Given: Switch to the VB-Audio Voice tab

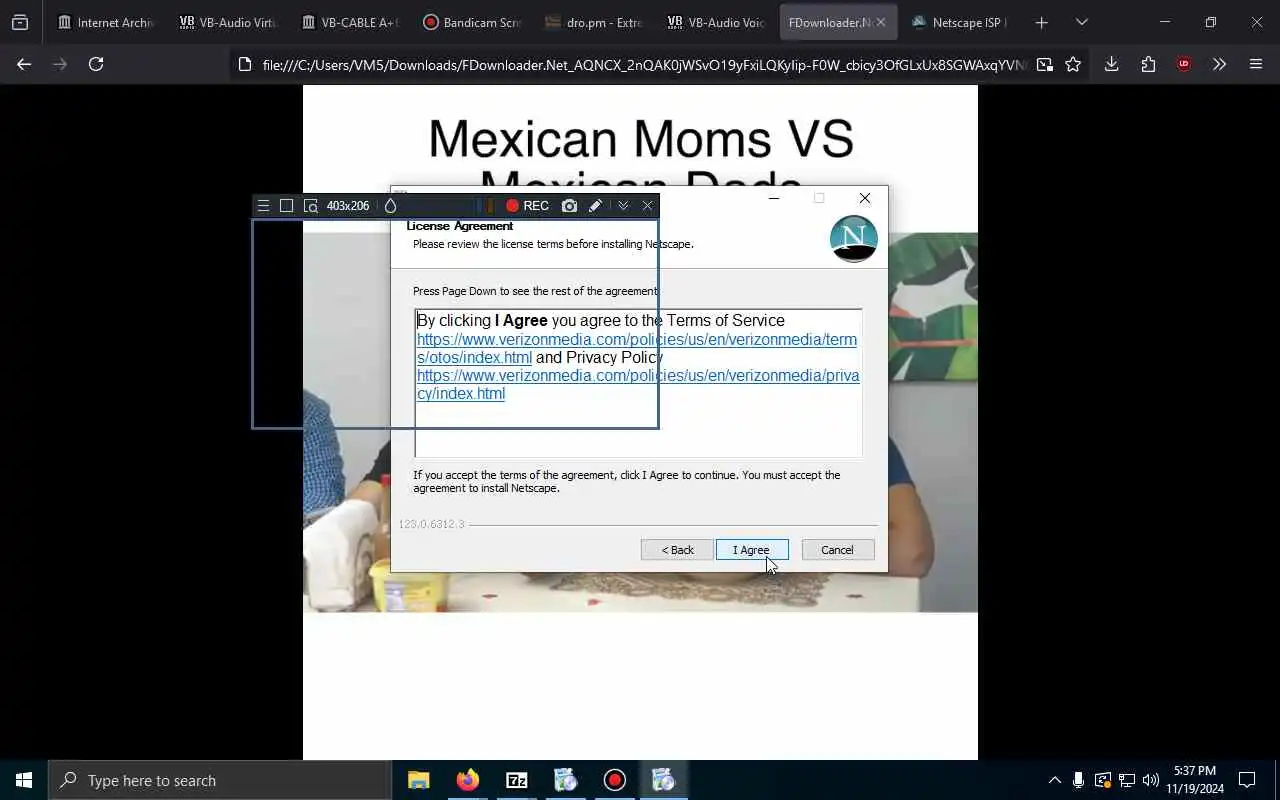Looking at the screenshot, I should [716, 22].
